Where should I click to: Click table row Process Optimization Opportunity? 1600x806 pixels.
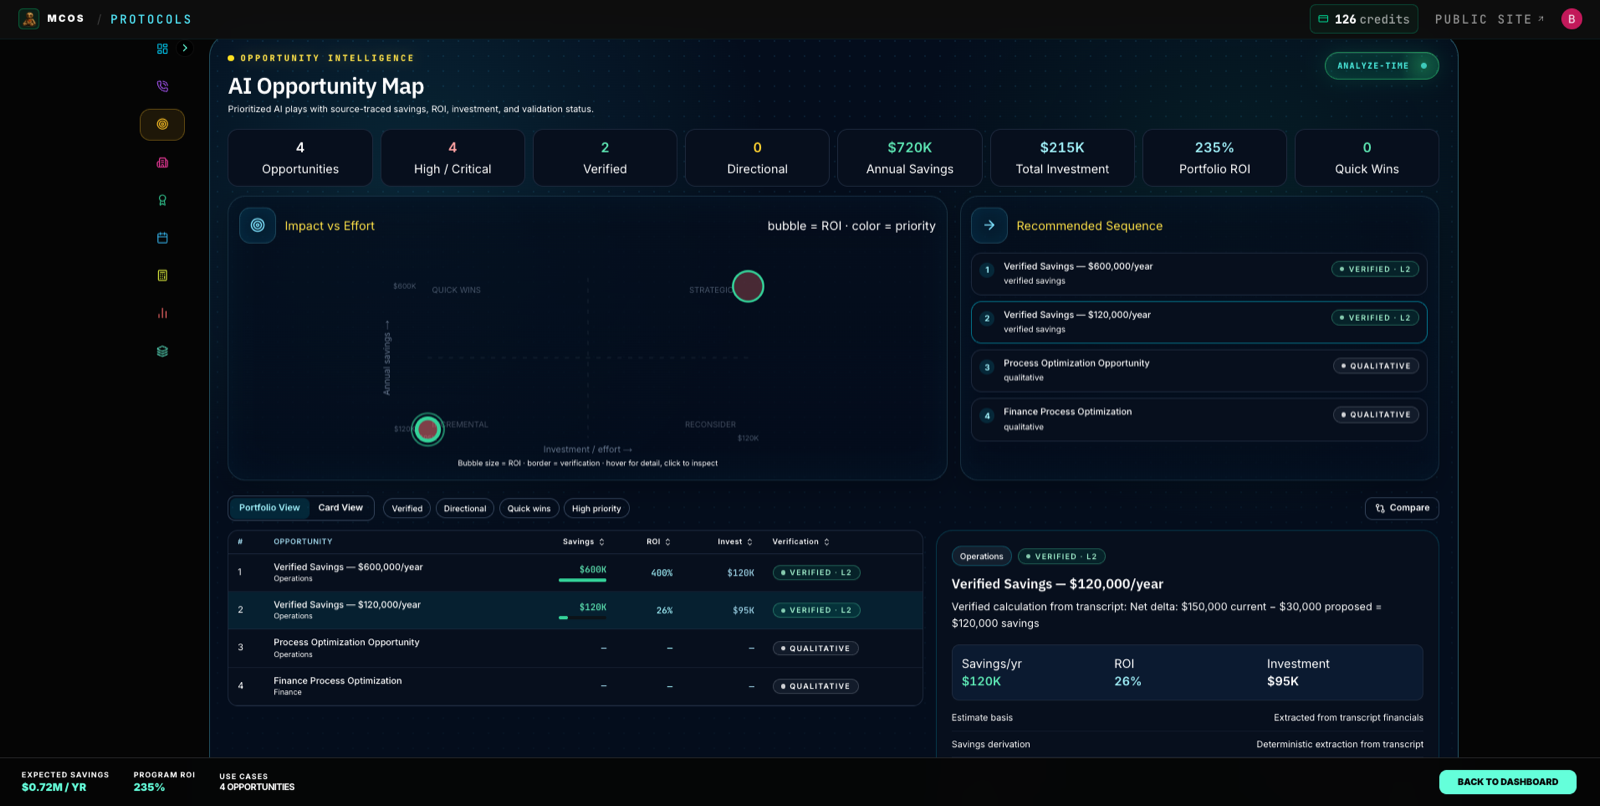575,648
